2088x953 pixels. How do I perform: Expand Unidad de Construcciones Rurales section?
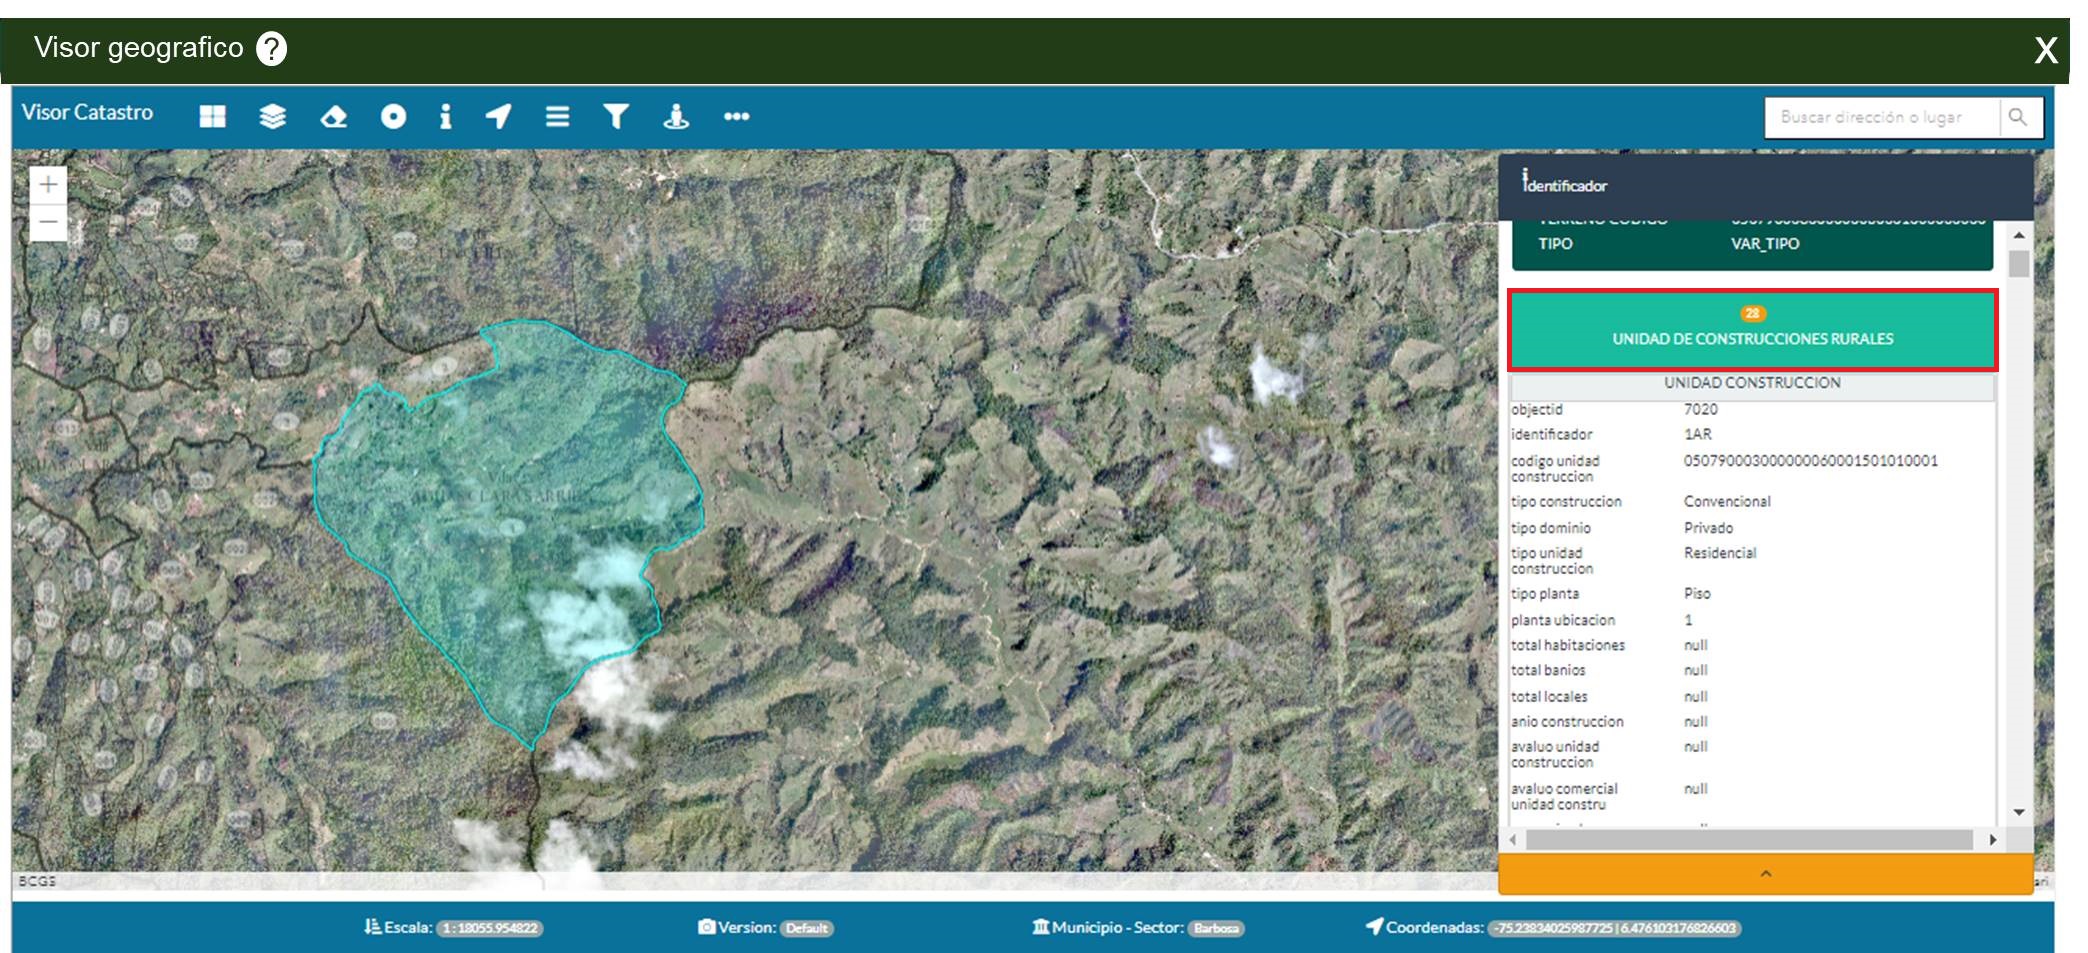1752,330
